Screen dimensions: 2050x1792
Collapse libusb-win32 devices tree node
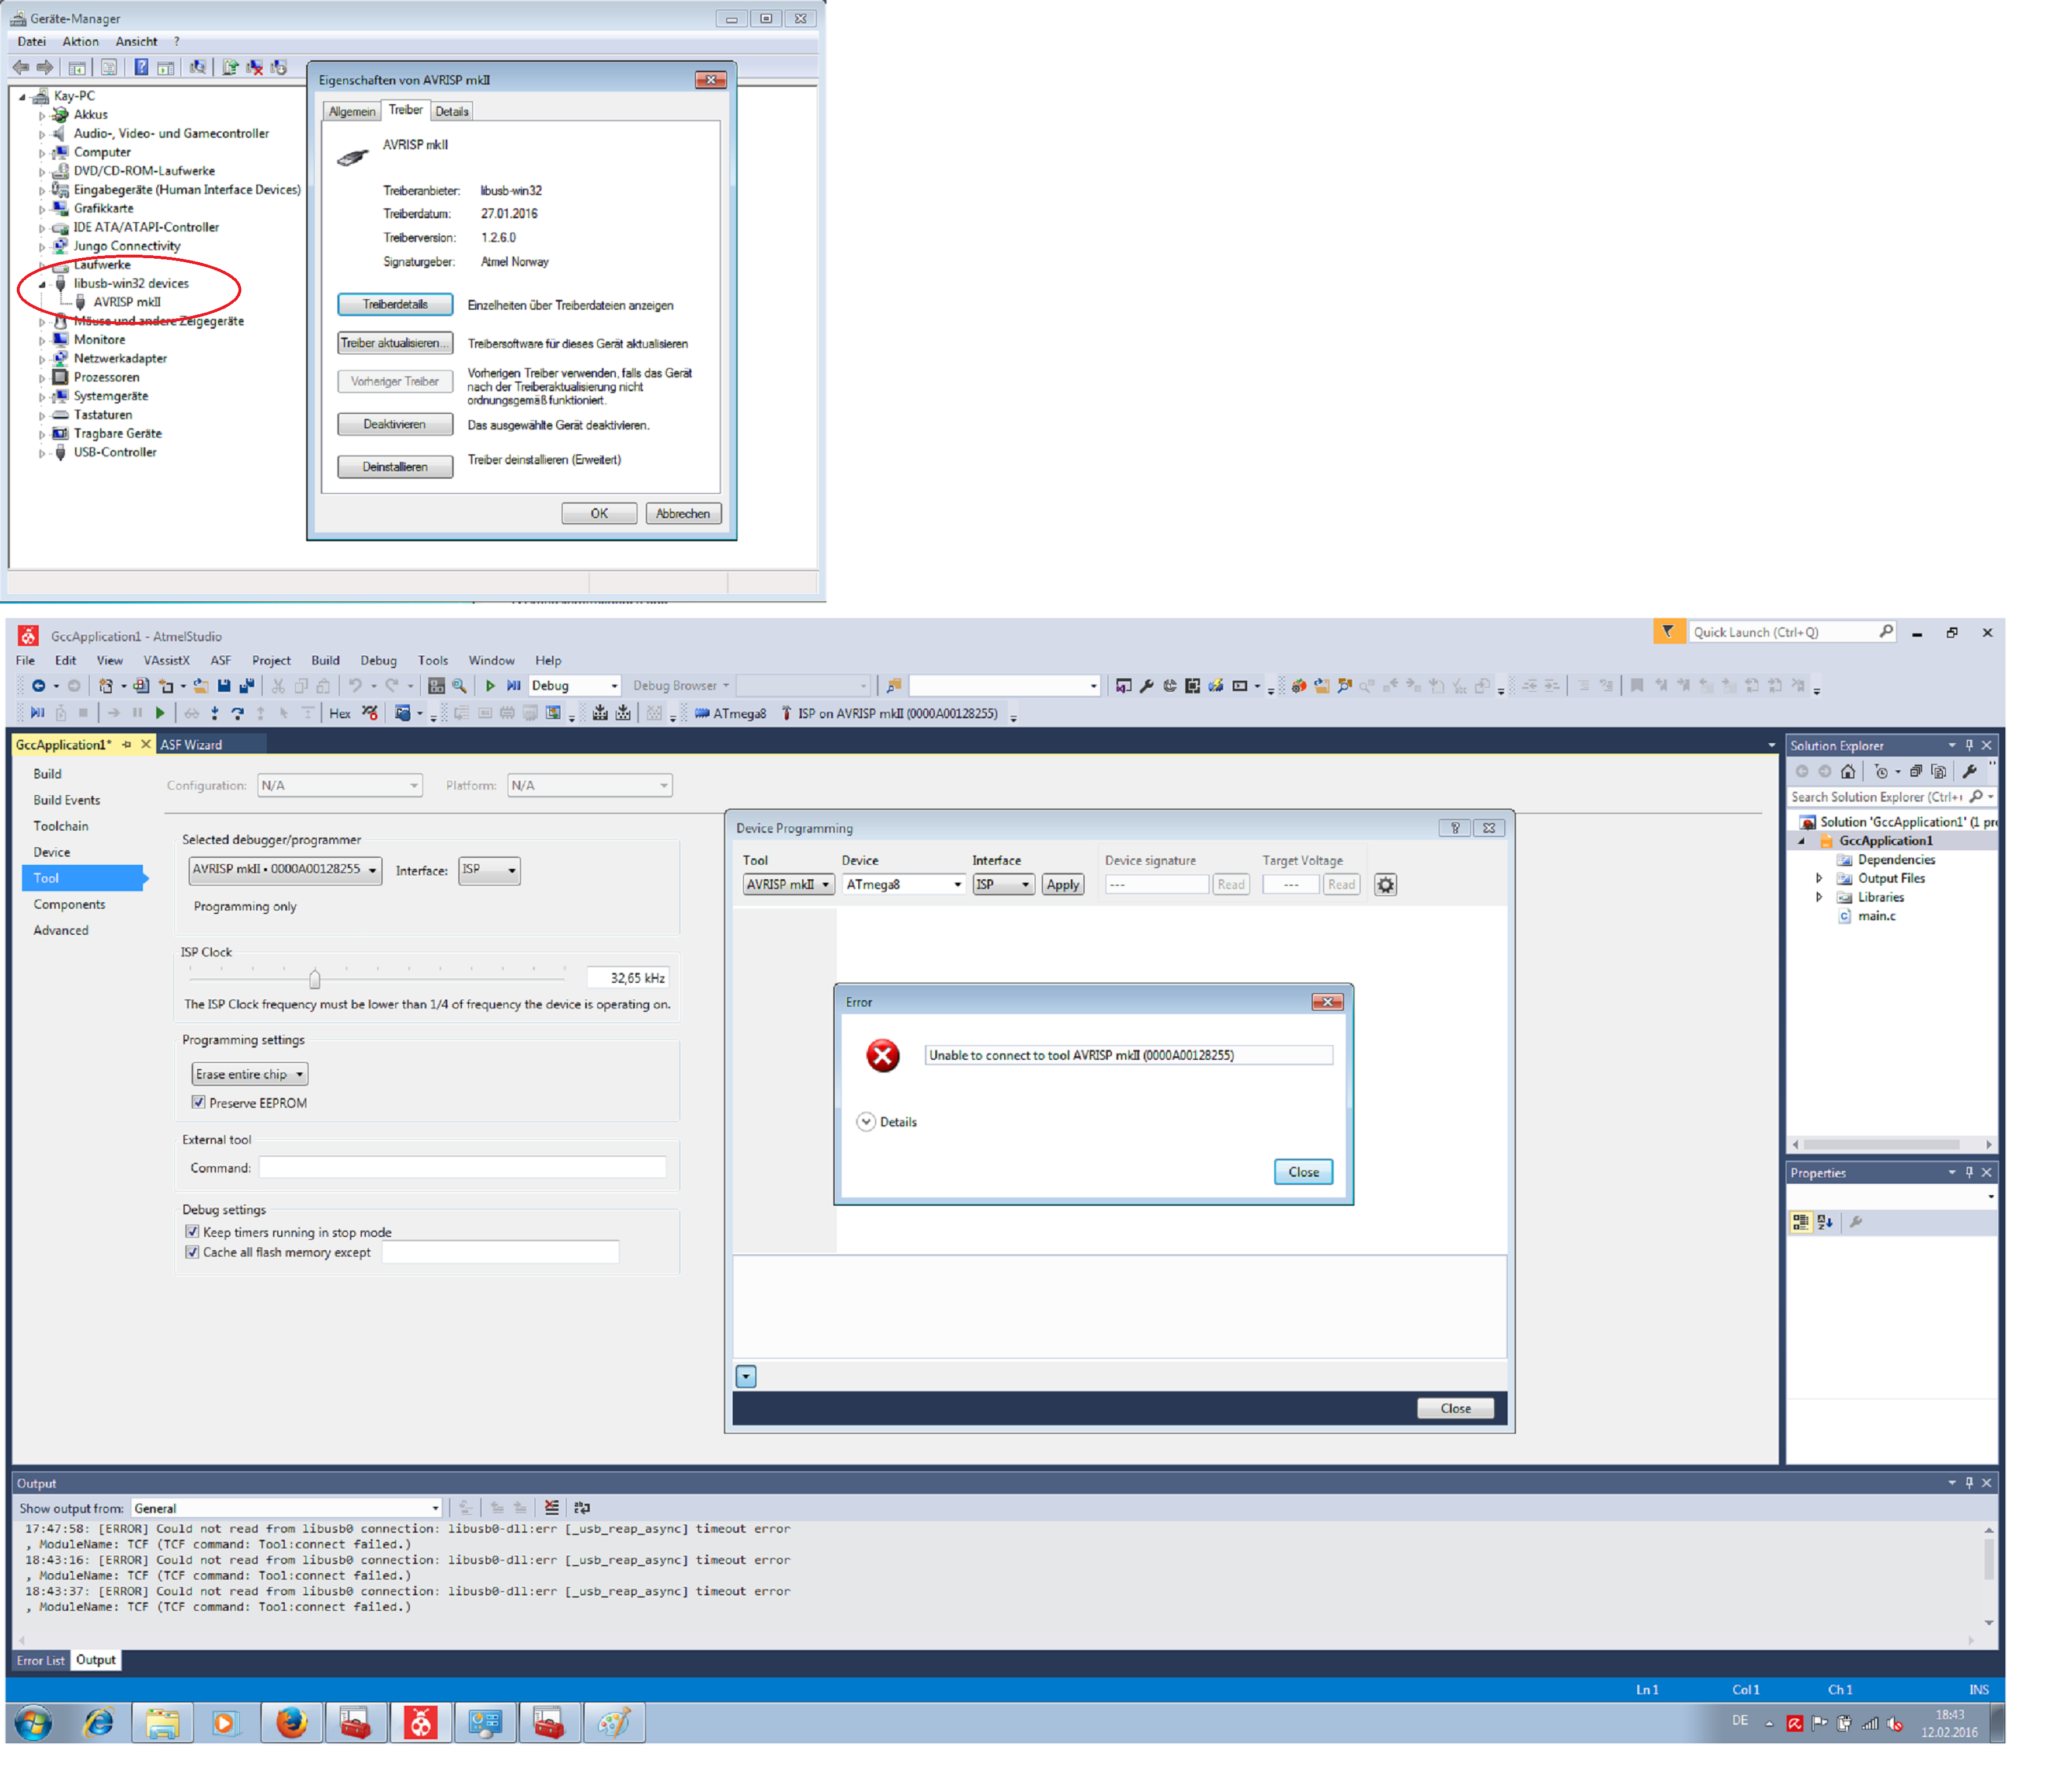point(42,284)
